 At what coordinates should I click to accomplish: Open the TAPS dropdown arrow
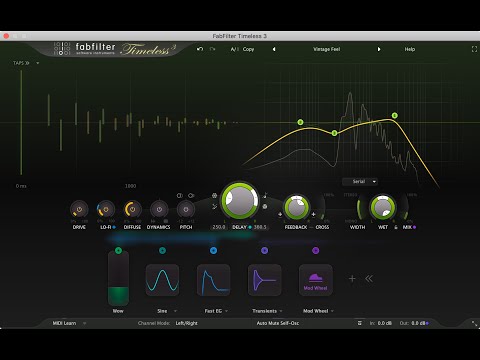[x=38, y=63]
